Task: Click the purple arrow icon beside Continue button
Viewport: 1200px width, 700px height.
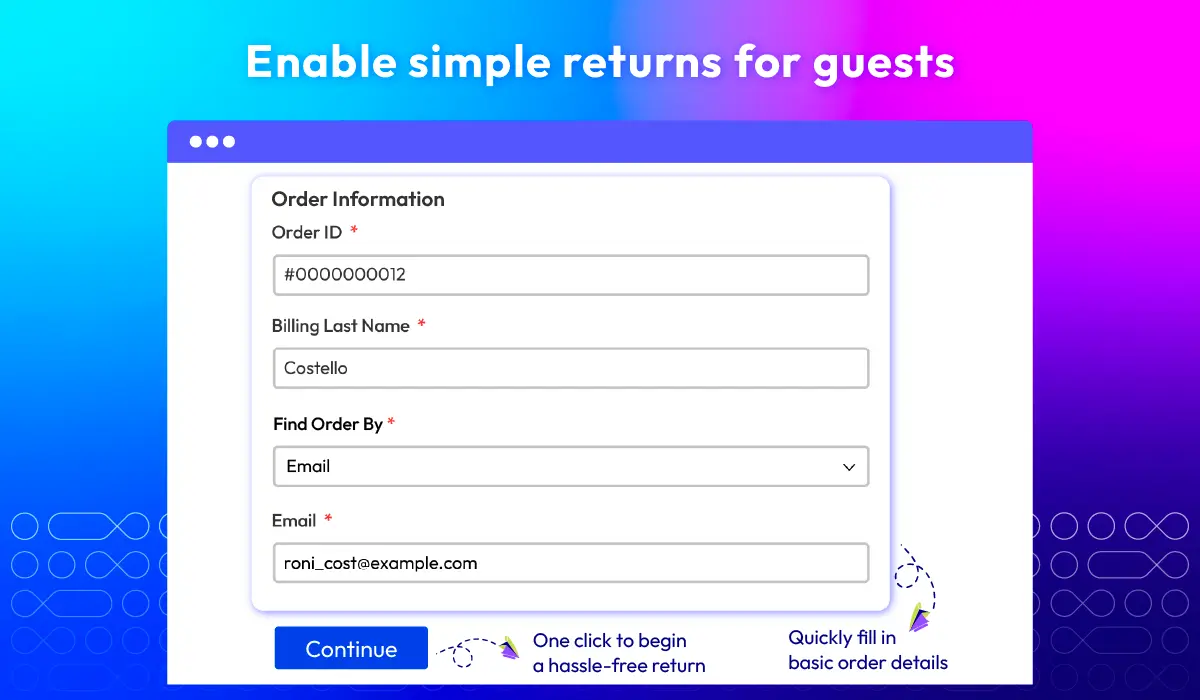Action: (510, 647)
